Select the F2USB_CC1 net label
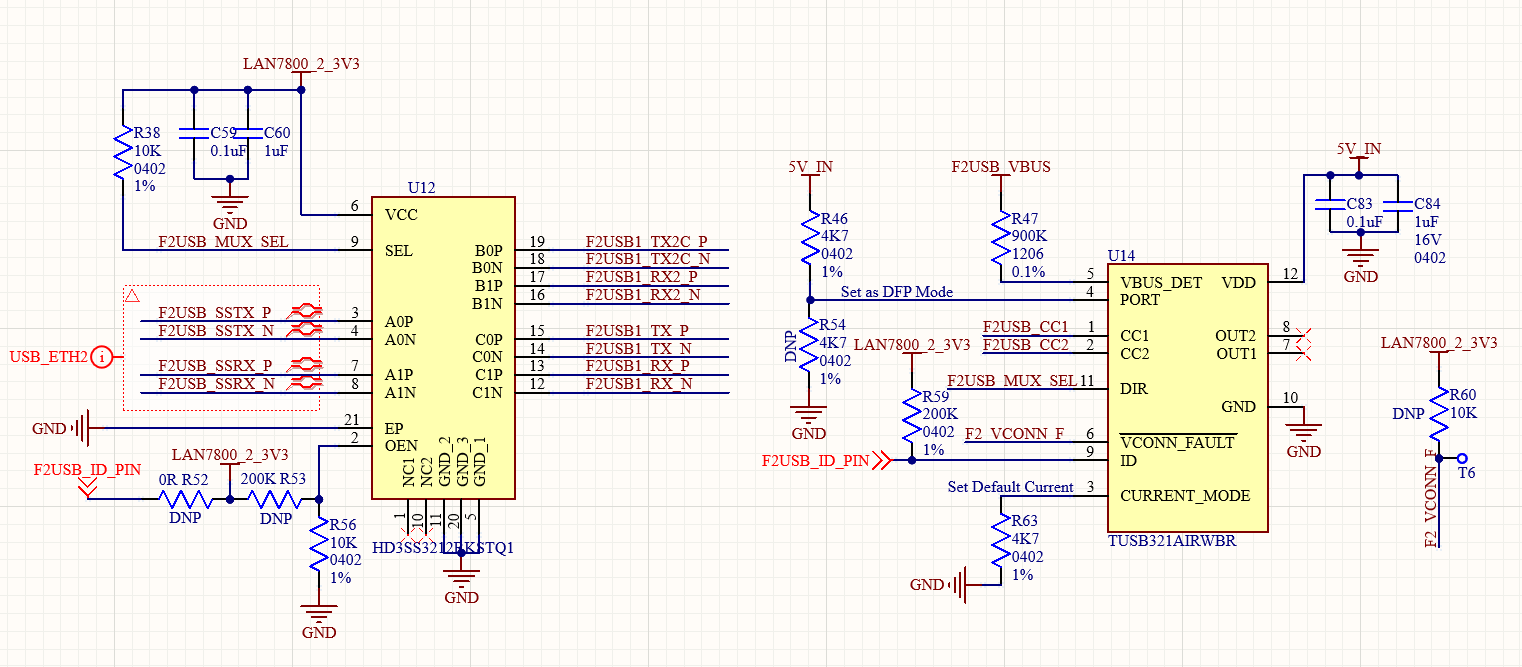 click(1025, 327)
